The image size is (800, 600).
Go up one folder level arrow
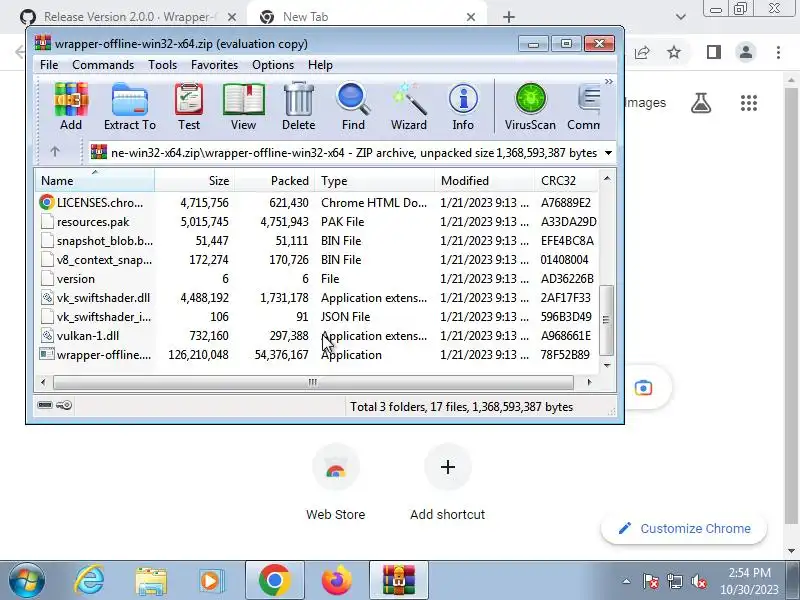(55, 152)
